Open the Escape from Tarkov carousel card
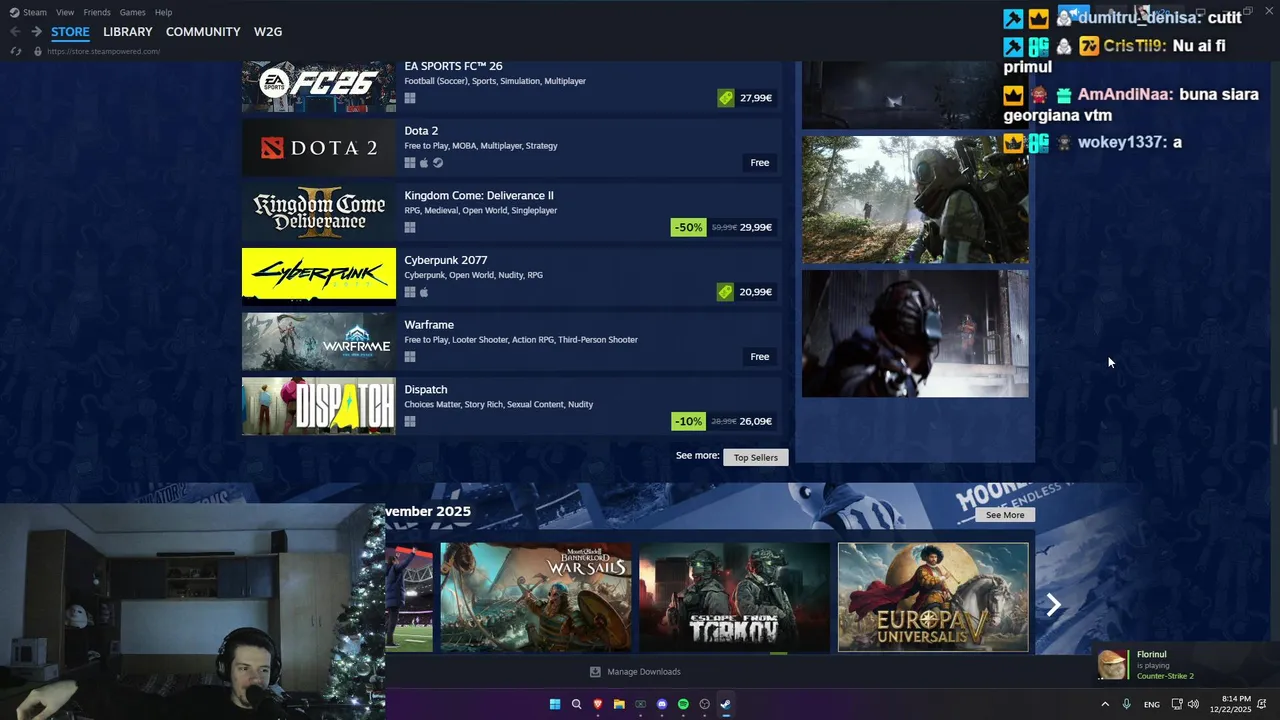 pos(734,597)
